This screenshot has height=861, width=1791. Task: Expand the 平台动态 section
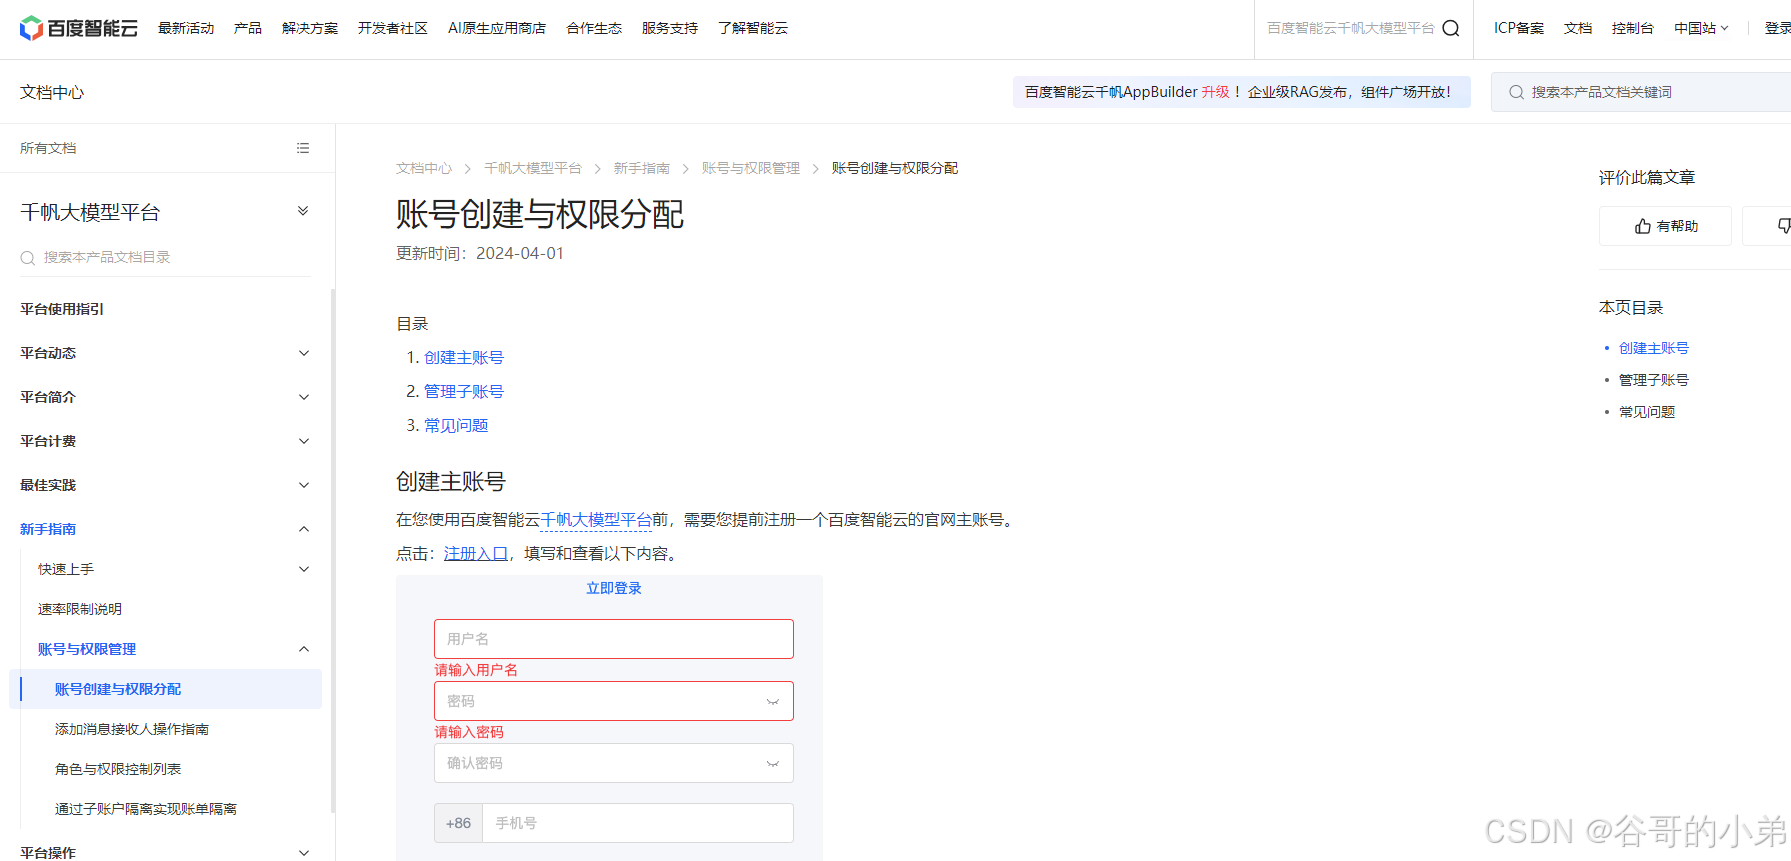pyautogui.click(x=304, y=353)
